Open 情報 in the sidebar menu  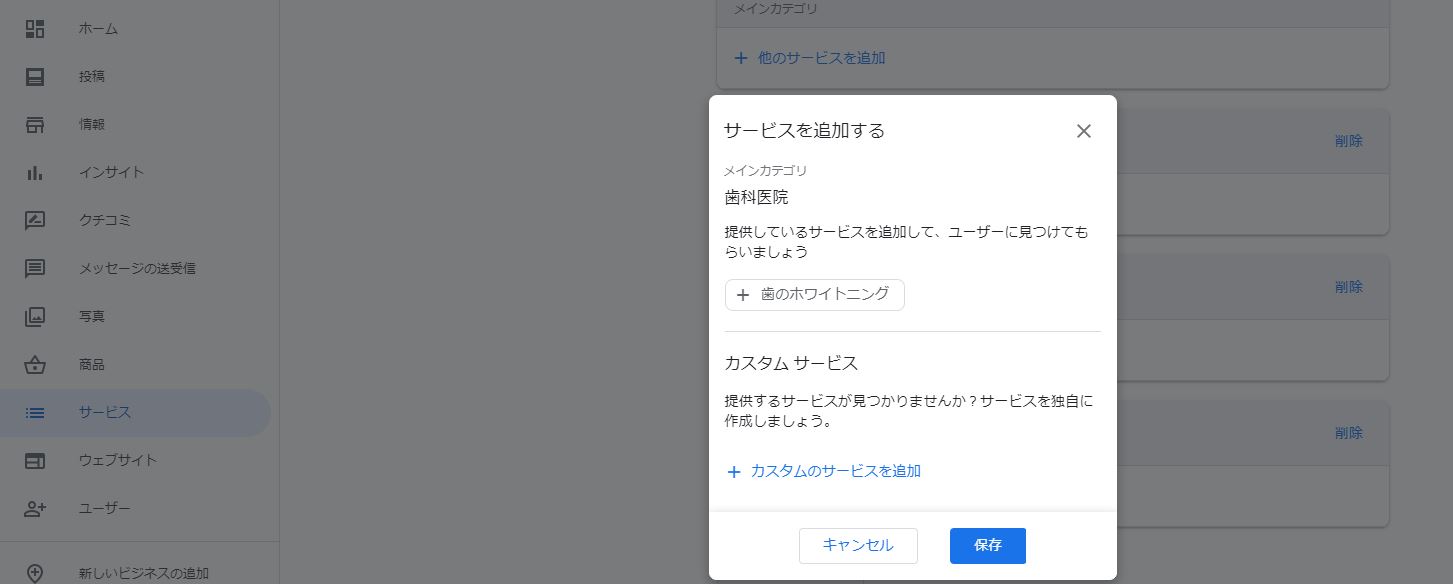[92, 124]
